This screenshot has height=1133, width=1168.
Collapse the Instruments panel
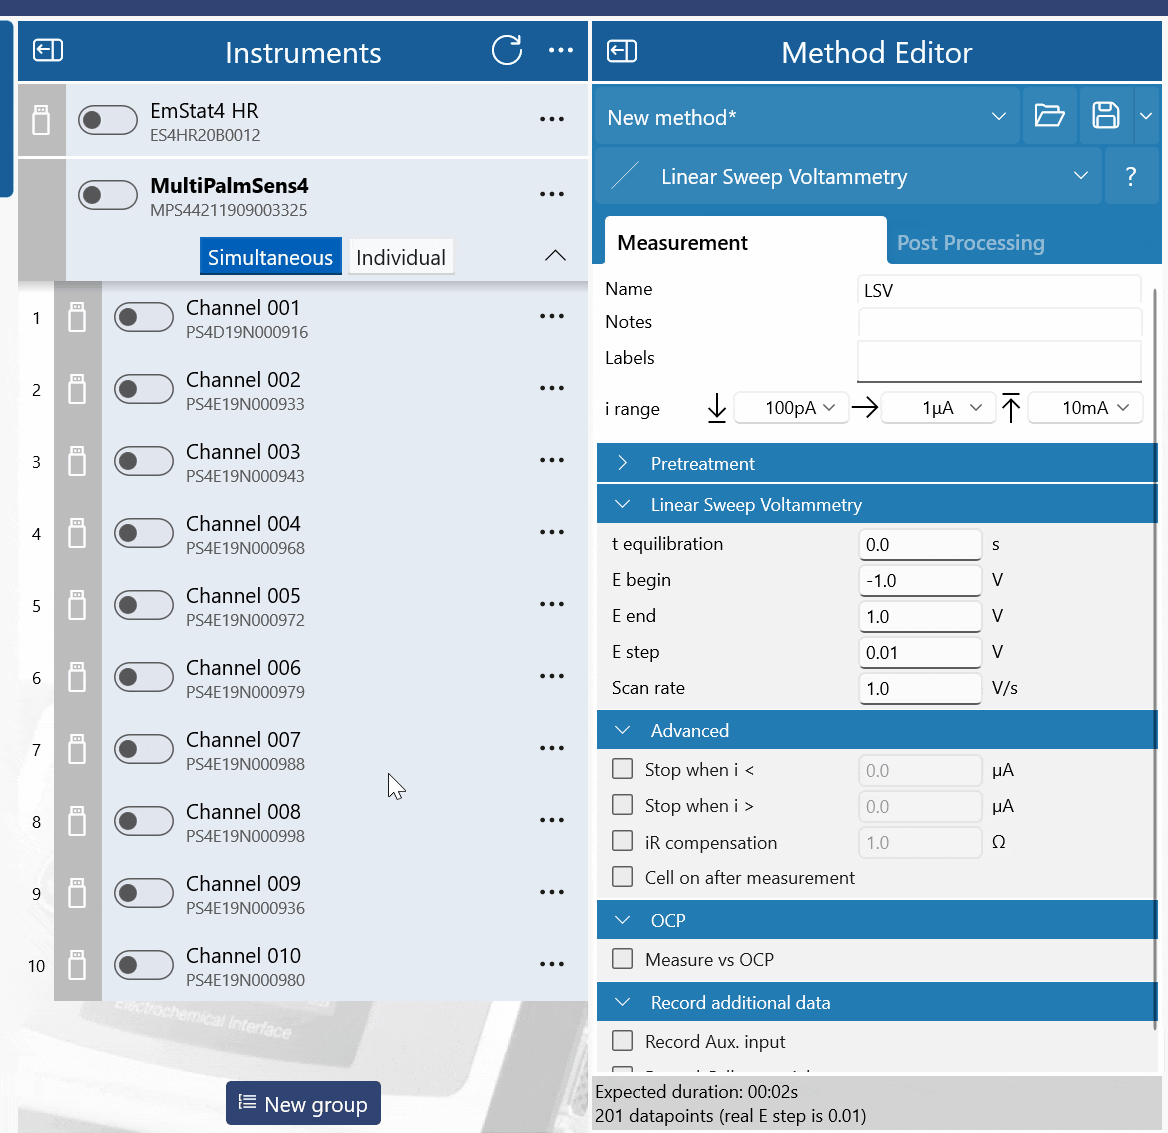tap(48, 51)
